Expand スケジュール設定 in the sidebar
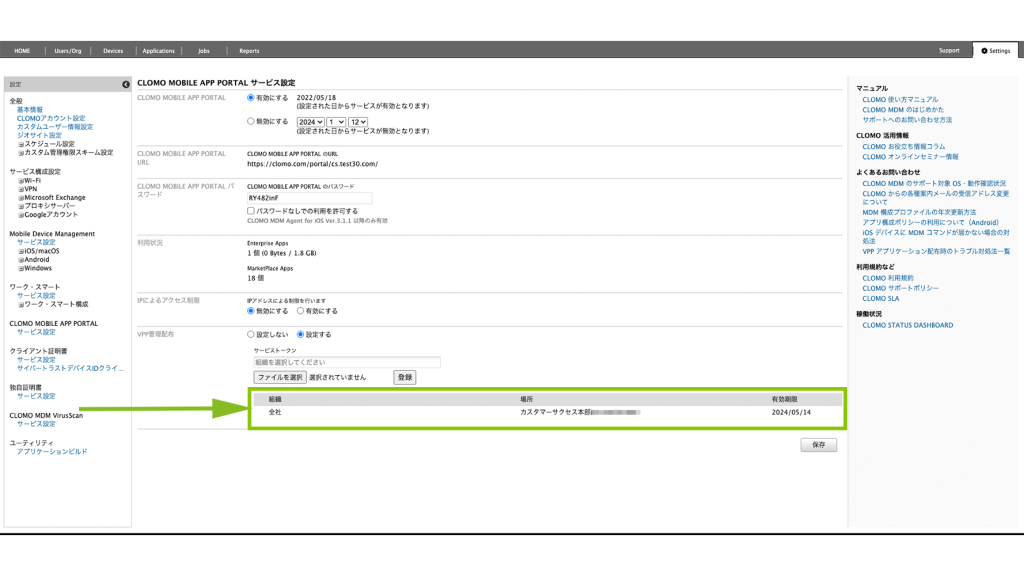Viewport: 1024px width, 576px height. [x=21, y=144]
